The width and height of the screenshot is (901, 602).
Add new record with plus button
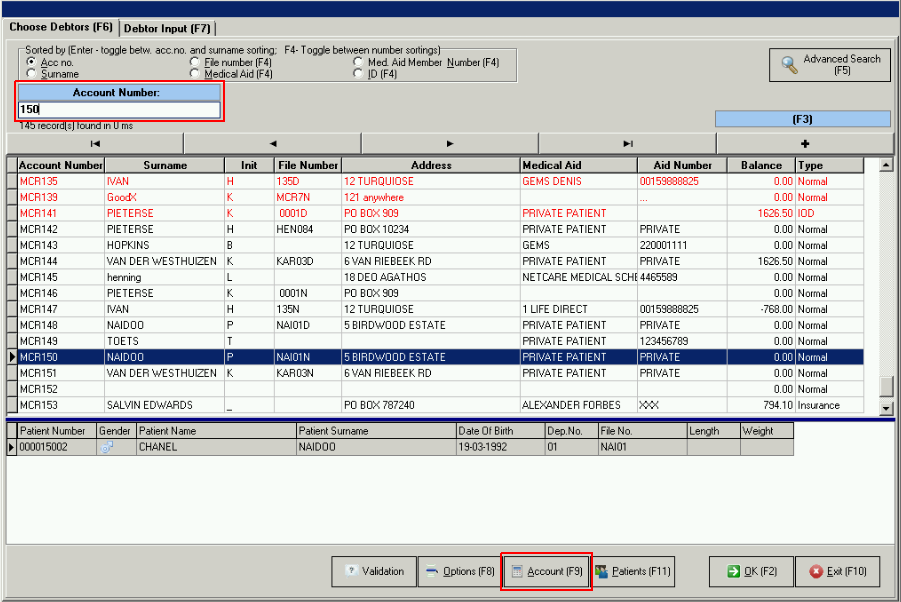804,143
